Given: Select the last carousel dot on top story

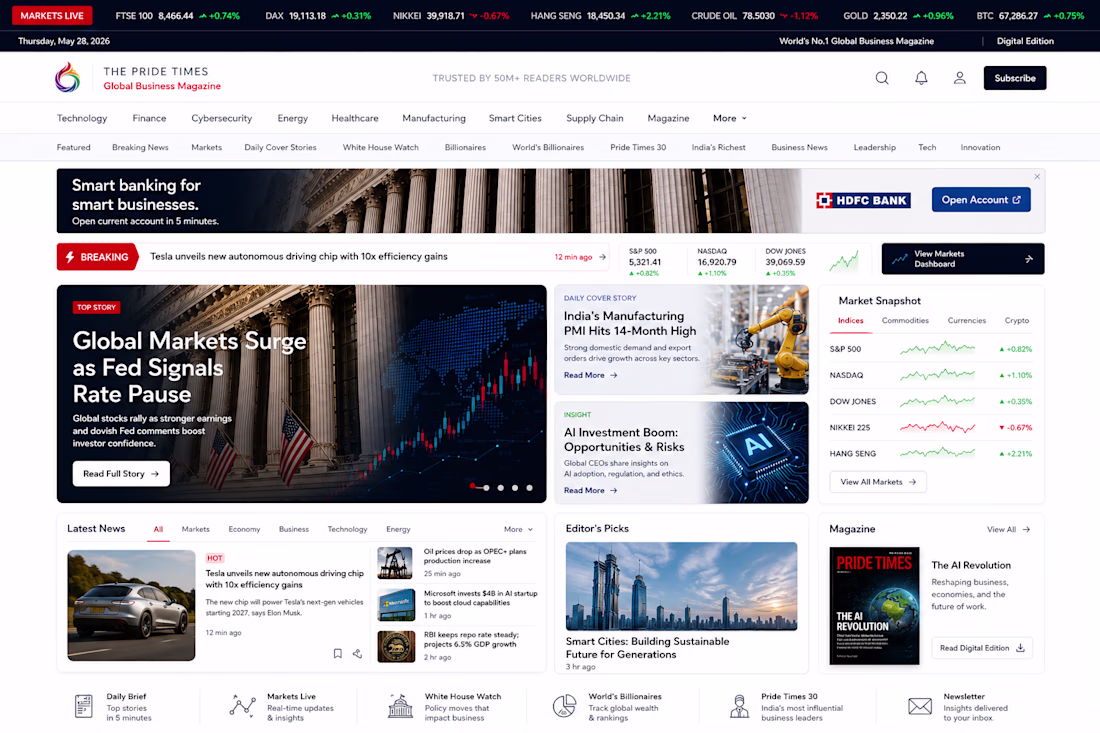Looking at the screenshot, I should point(530,487).
